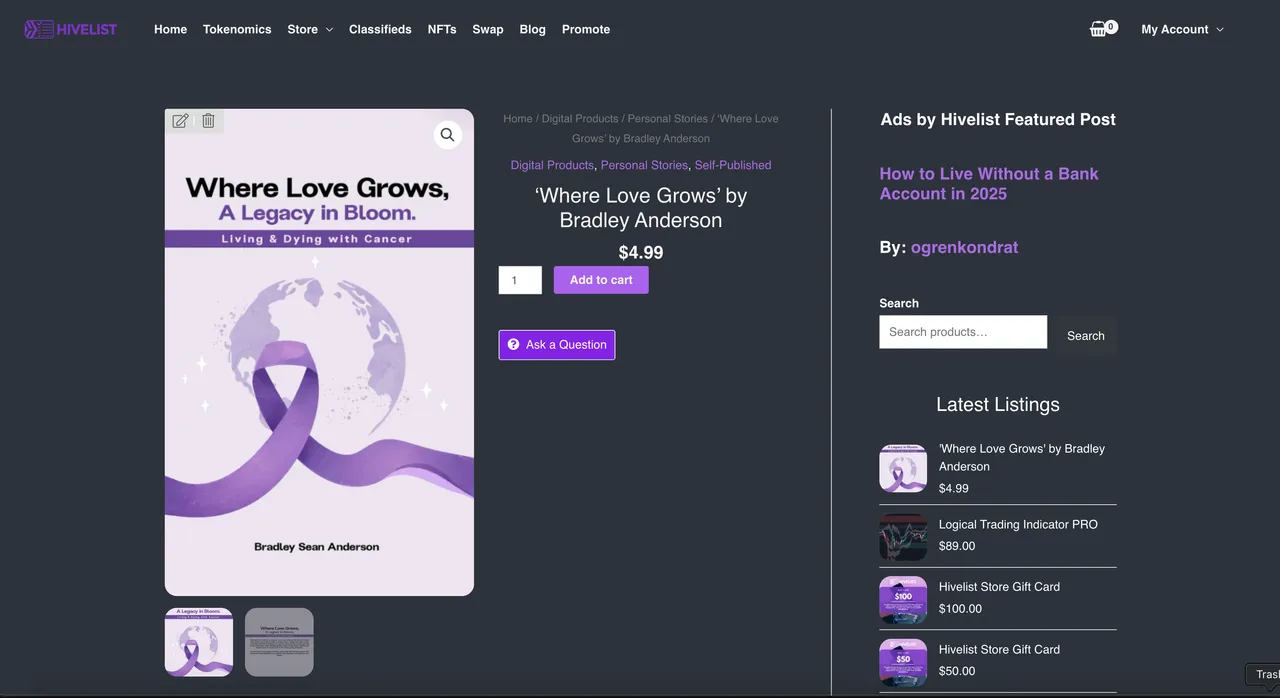The height and width of the screenshot is (698, 1280).
Task: Click the 'Where Love Grows' listing thumbnail
Action: click(x=903, y=468)
